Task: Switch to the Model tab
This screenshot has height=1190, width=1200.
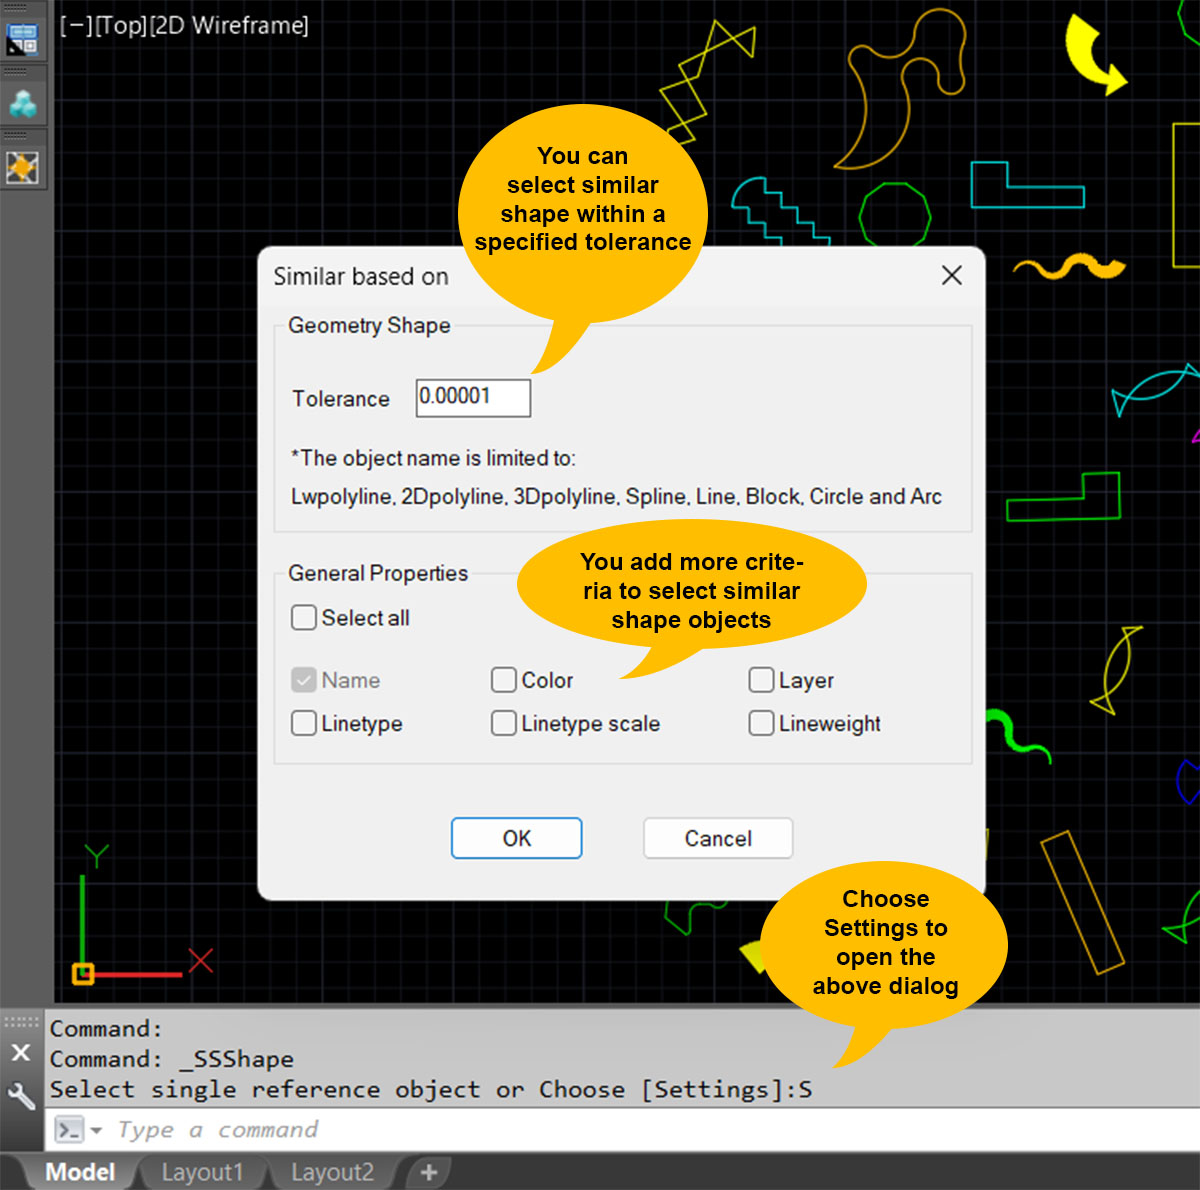Action: coord(80,1172)
